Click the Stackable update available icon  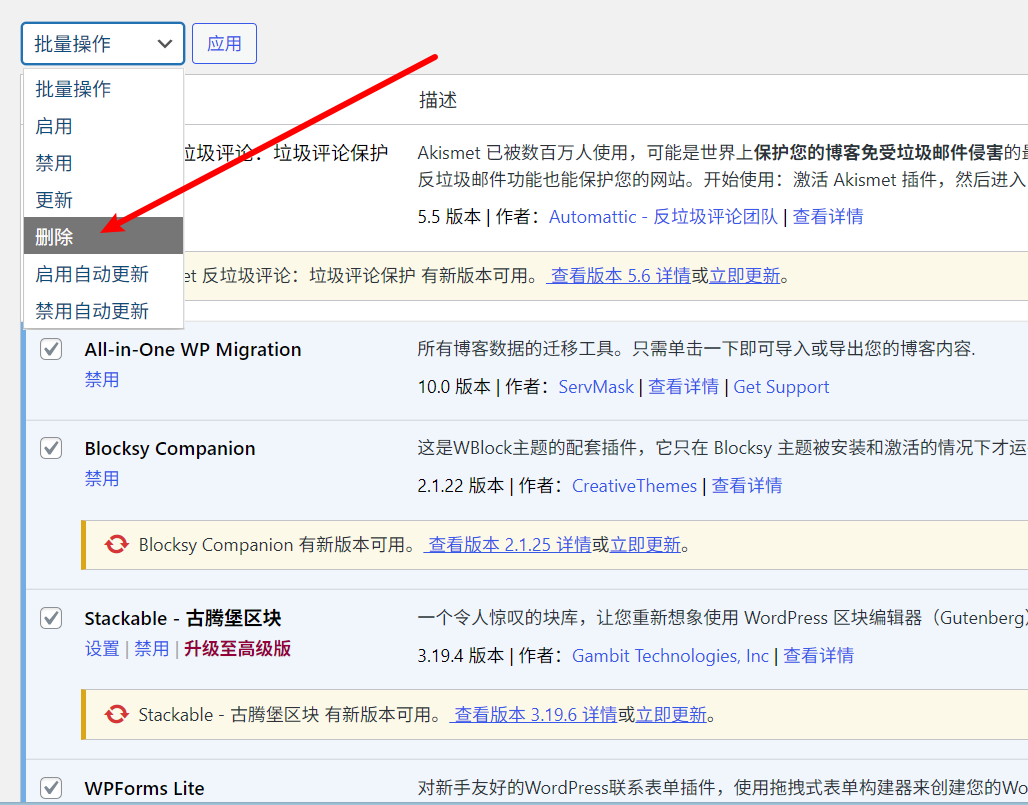pyautogui.click(x=117, y=715)
